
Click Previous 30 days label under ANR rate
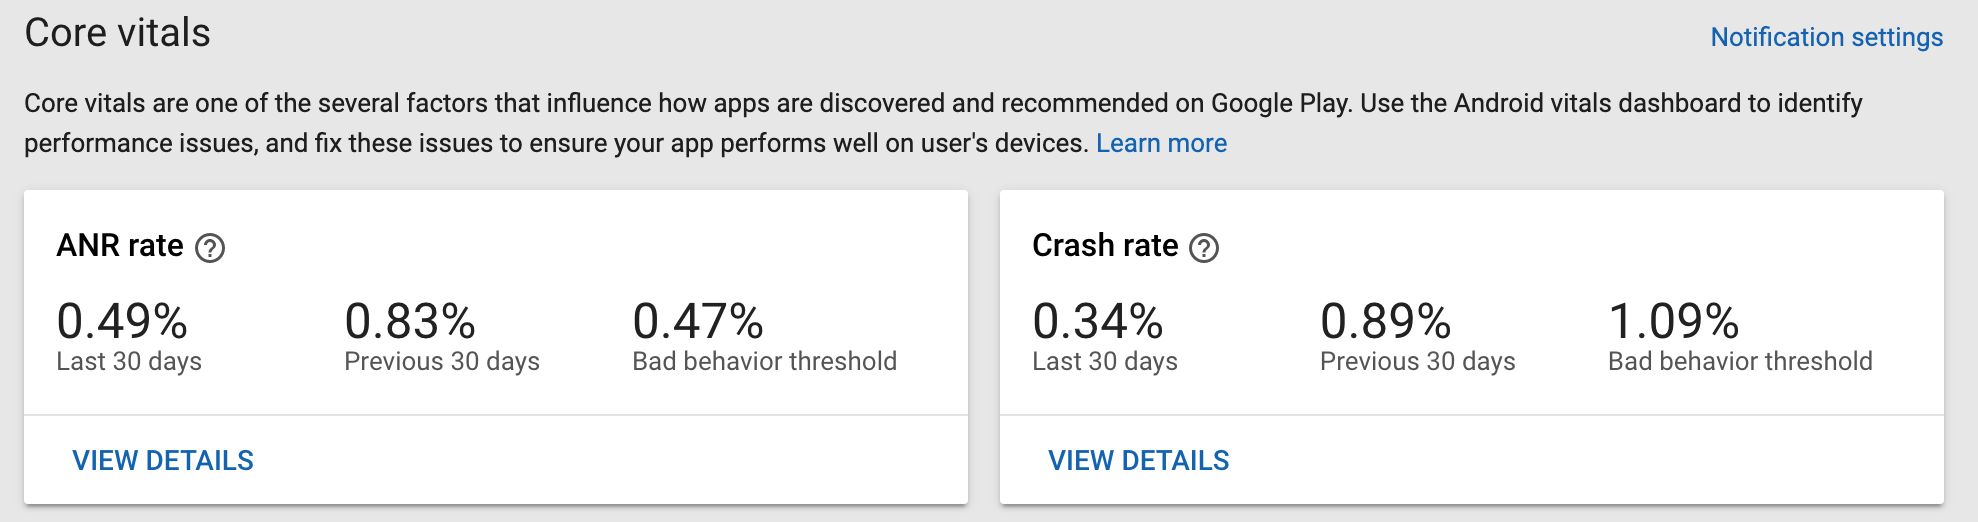tap(442, 361)
